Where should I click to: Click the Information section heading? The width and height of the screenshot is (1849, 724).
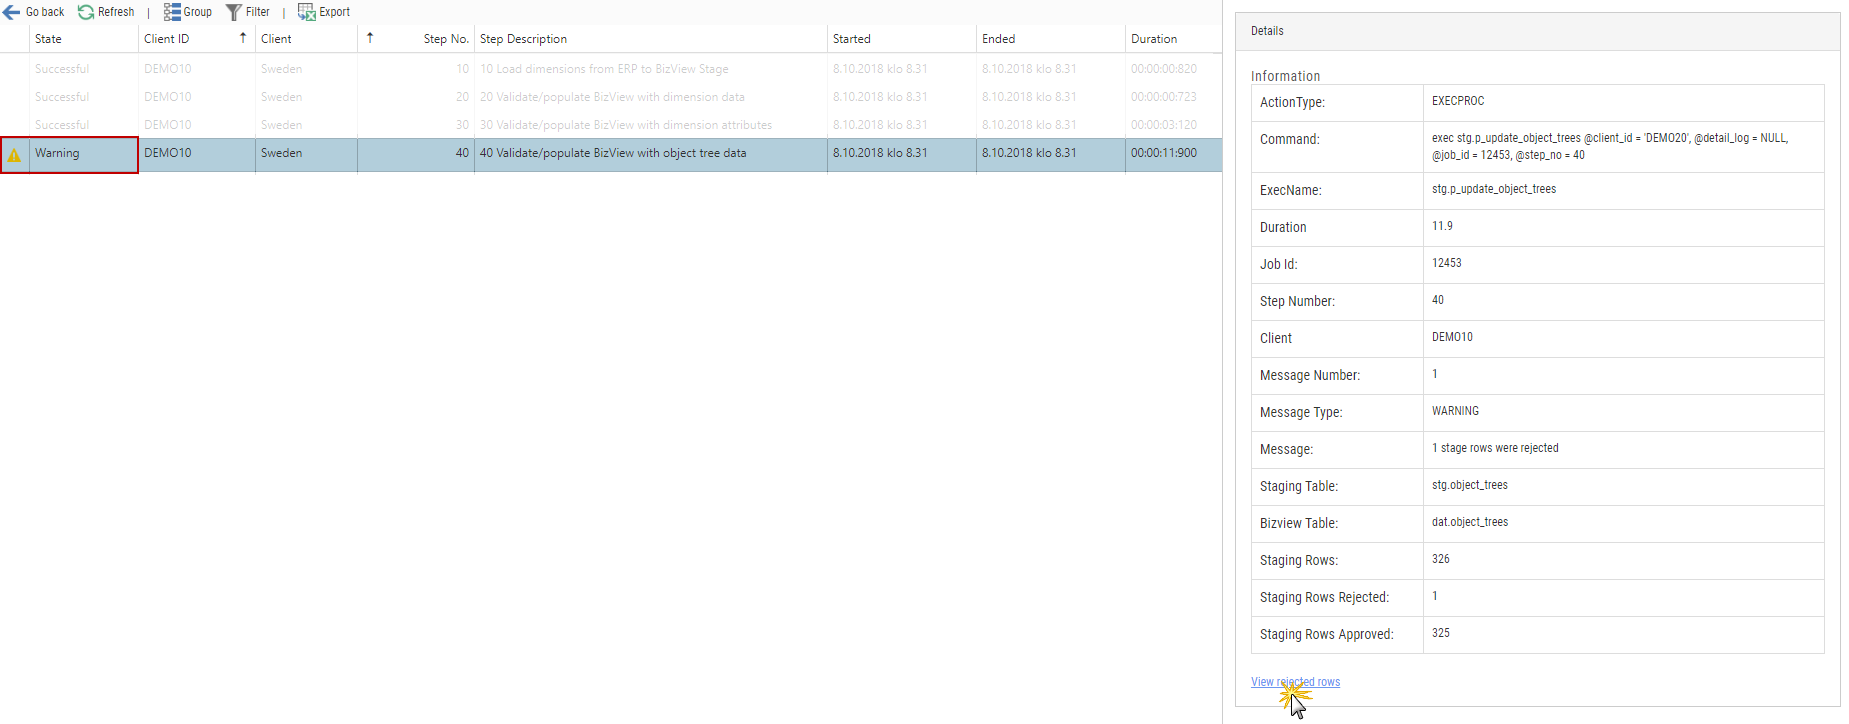point(1285,76)
